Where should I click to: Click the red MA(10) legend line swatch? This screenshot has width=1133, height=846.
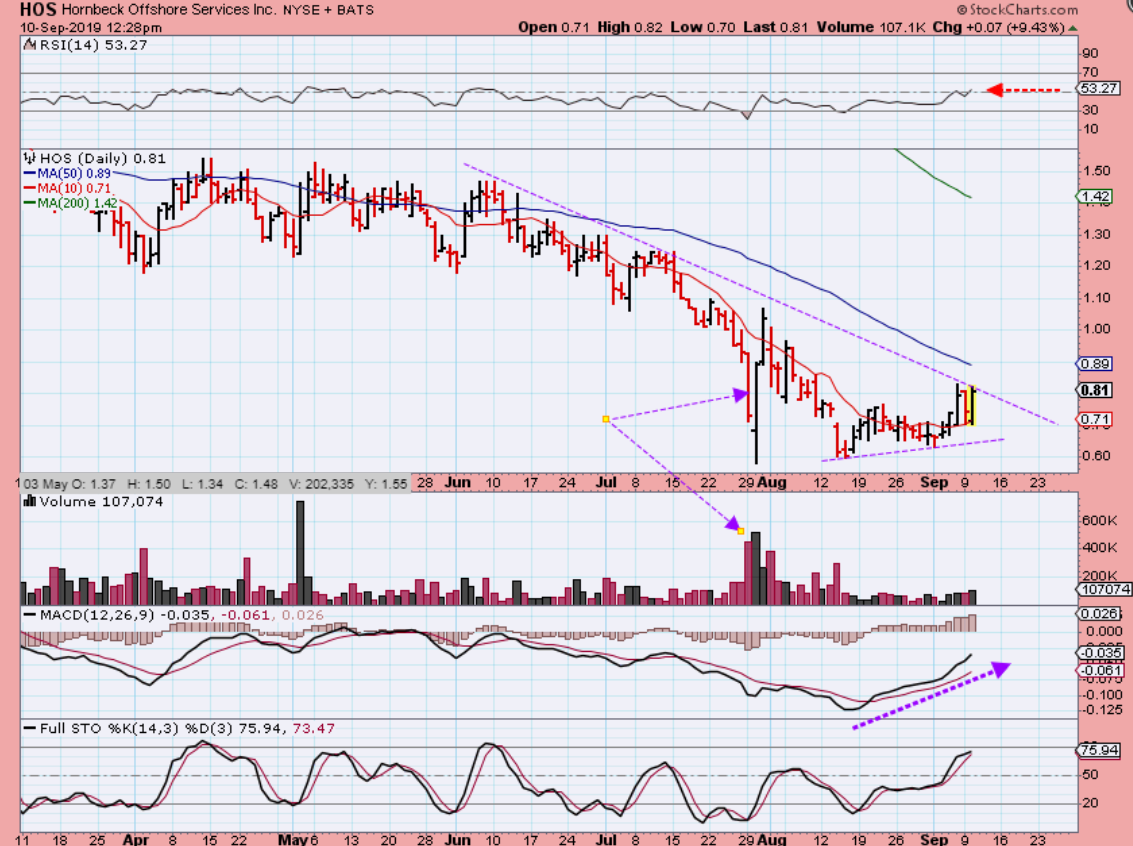[30, 189]
